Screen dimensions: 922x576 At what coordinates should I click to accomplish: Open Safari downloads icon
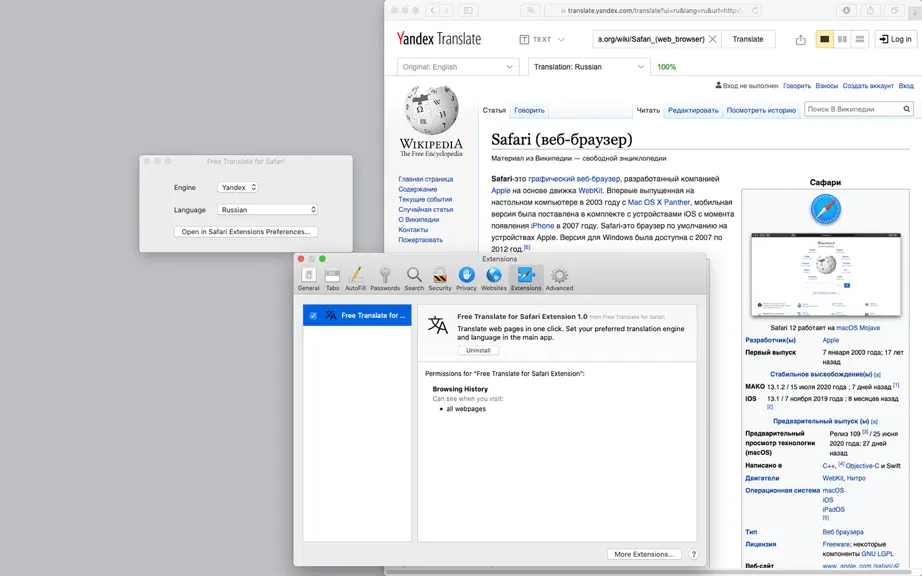[x=846, y=10]
